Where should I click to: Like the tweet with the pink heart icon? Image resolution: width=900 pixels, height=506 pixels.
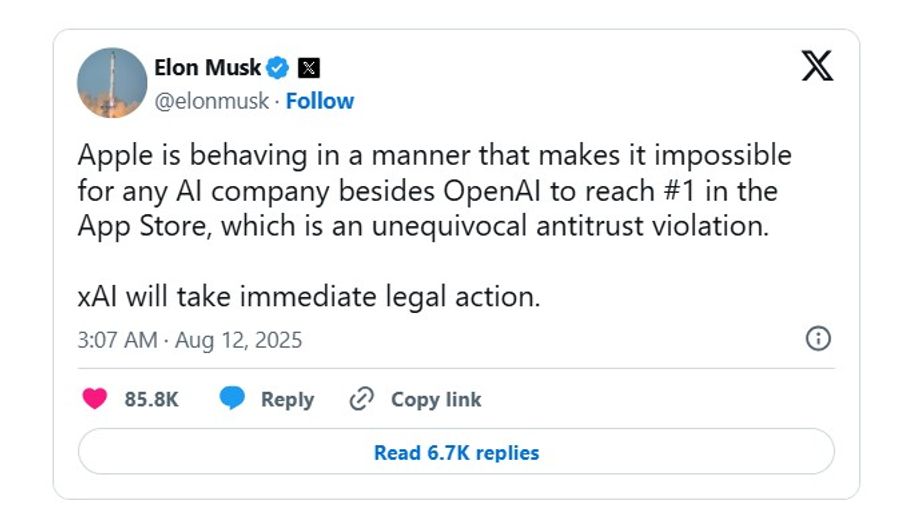click(95, 398)
